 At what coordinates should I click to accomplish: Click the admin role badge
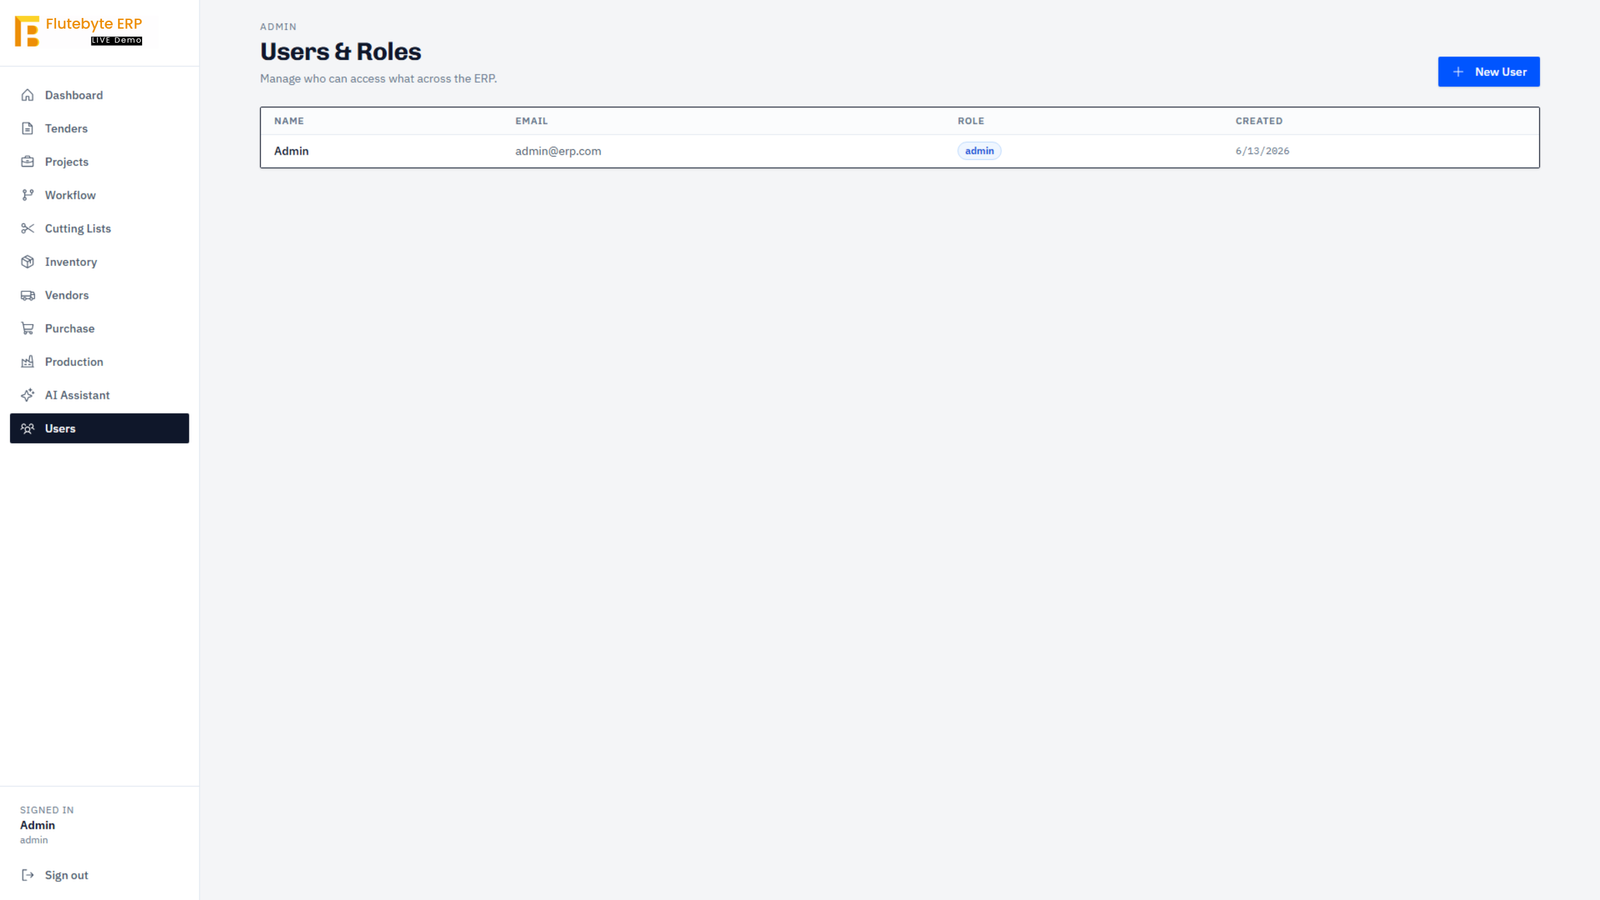[979, 151]
